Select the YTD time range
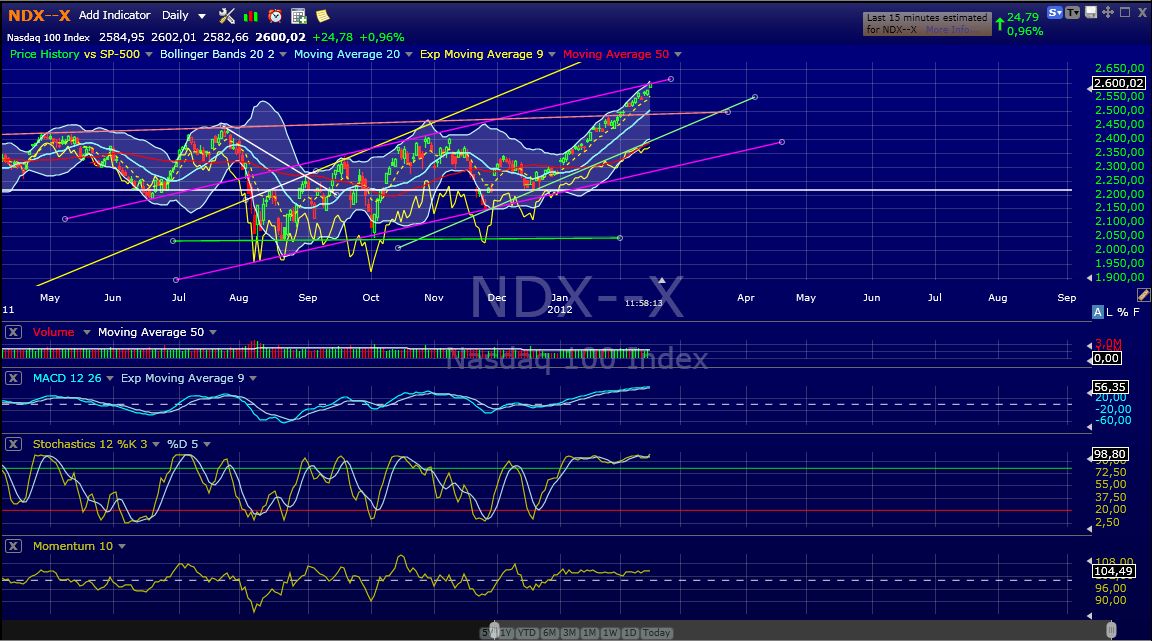The height and width of the screenshot is (641, 1152). tap(527, 633)
